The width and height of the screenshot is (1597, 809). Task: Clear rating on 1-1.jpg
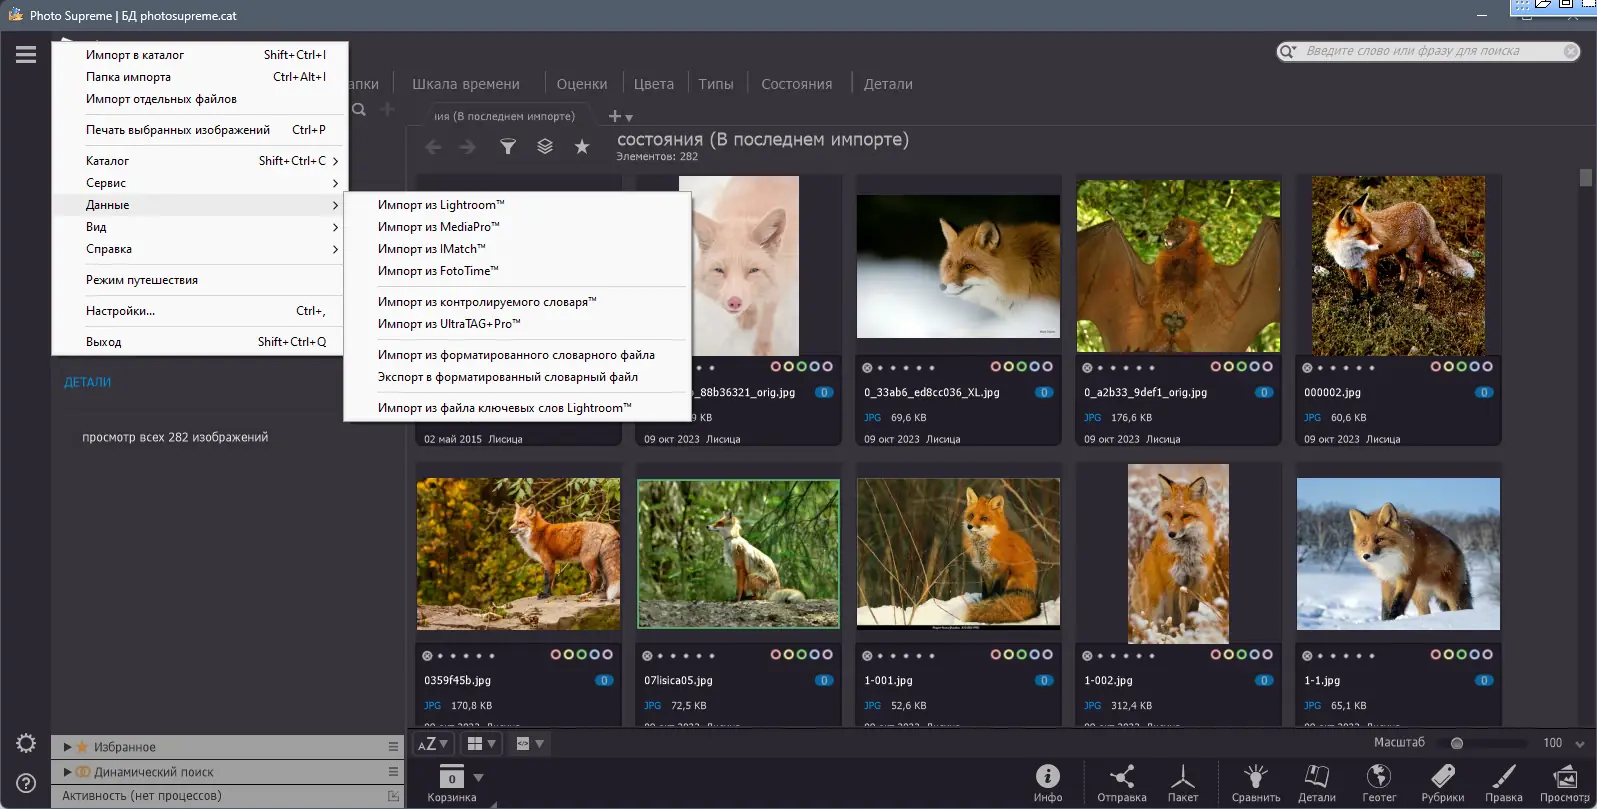[x=1307, y=656]
